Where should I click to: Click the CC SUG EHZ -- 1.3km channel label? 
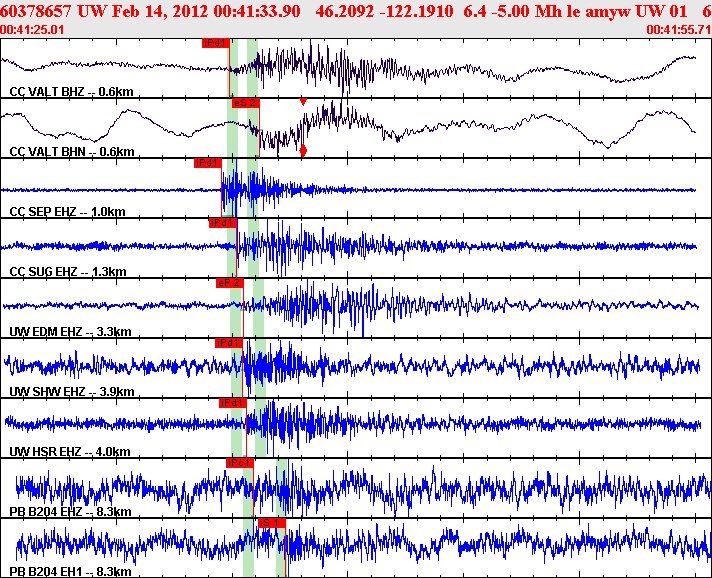[68, 272]
